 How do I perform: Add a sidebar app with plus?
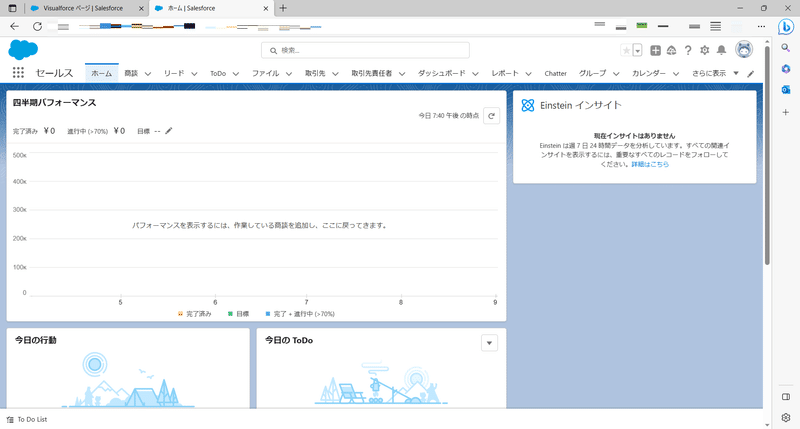pos(786,112)
